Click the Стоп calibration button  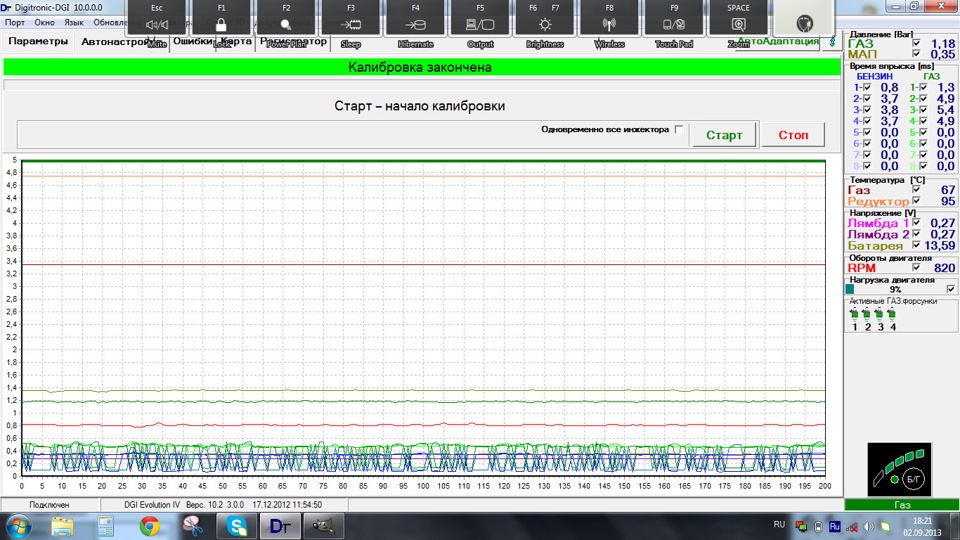(793, 135)
